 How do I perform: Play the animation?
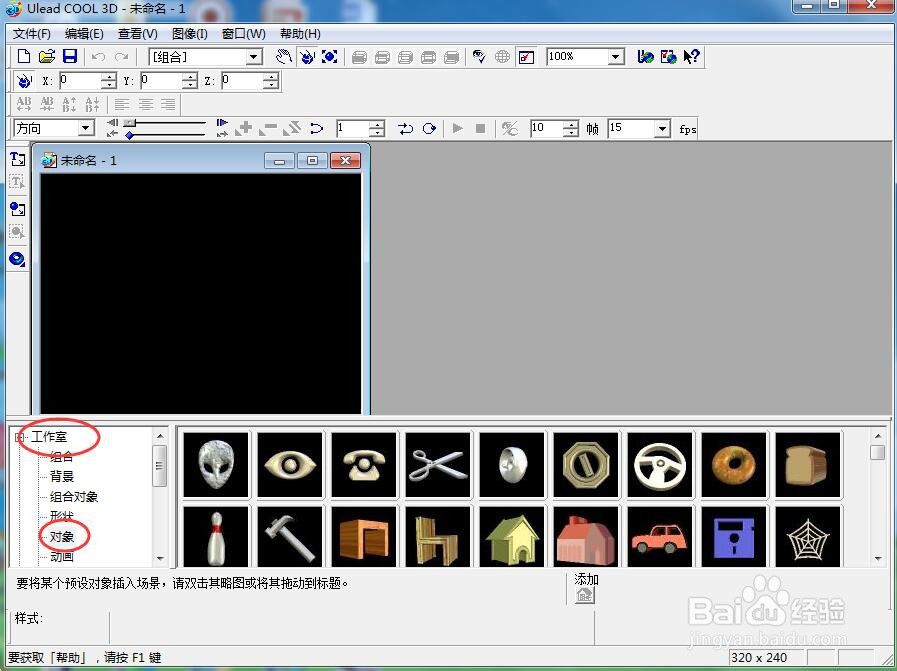coord(458,128)
